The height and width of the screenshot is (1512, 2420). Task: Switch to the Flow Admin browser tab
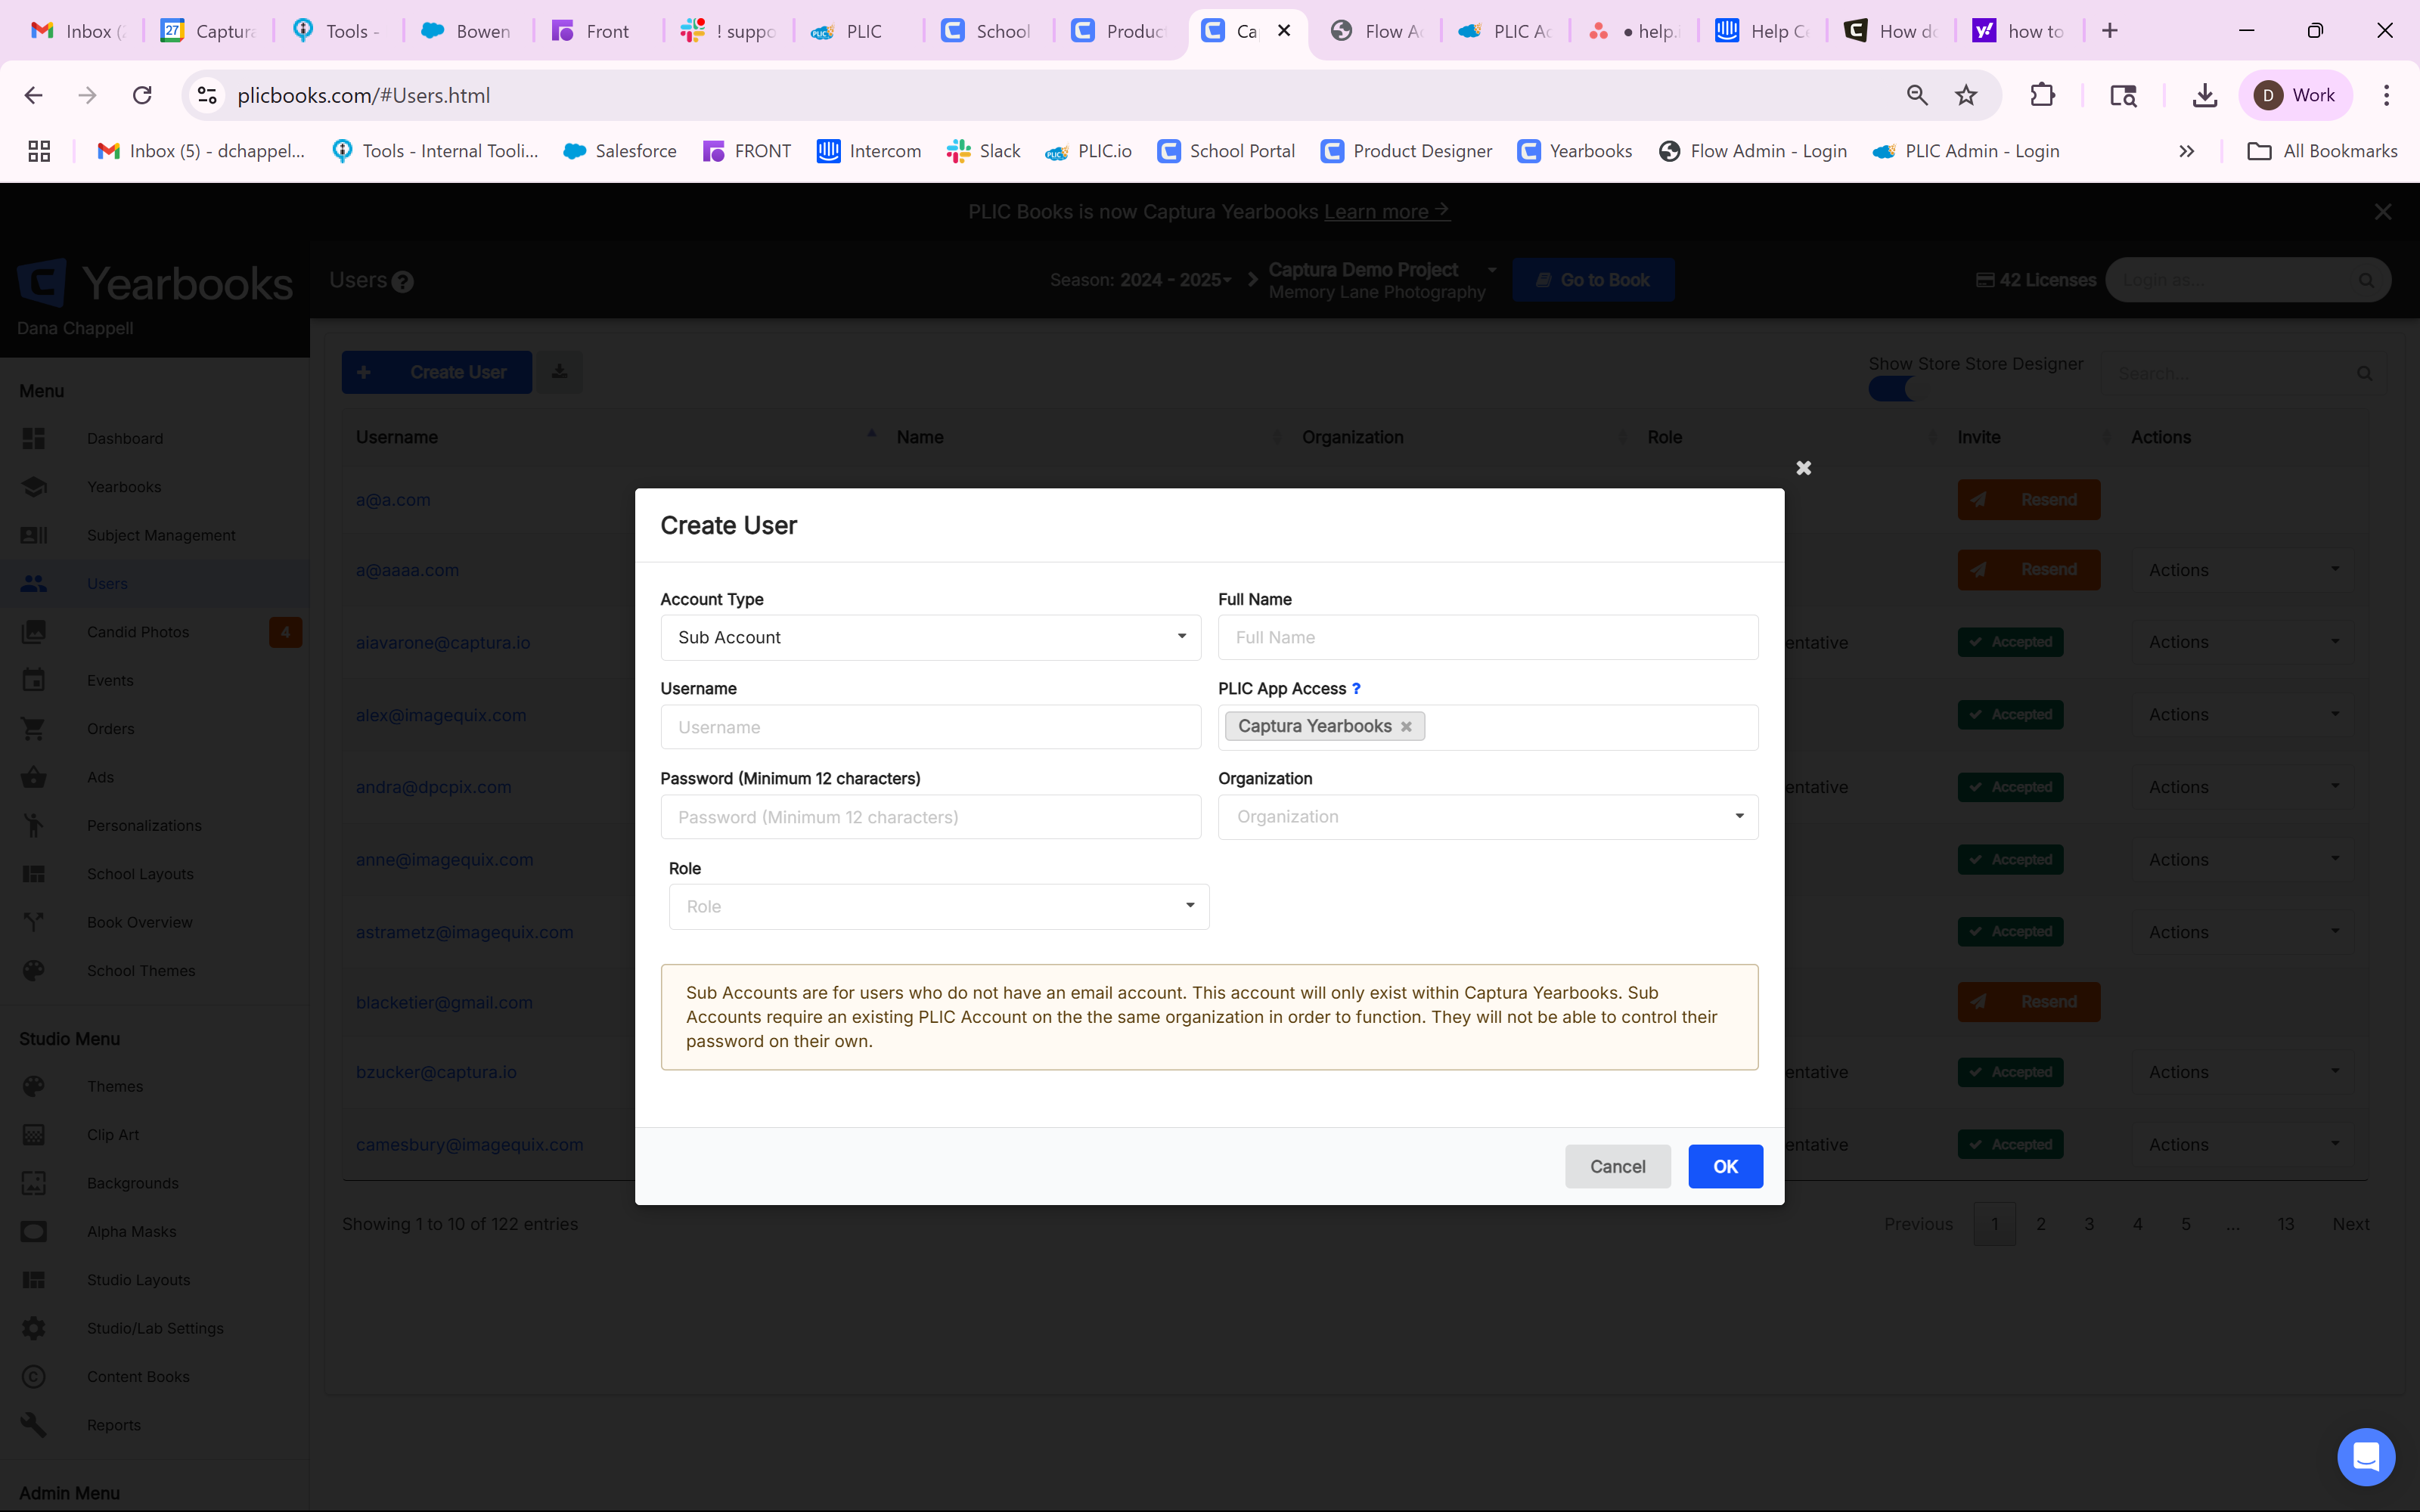[1378, 31]
